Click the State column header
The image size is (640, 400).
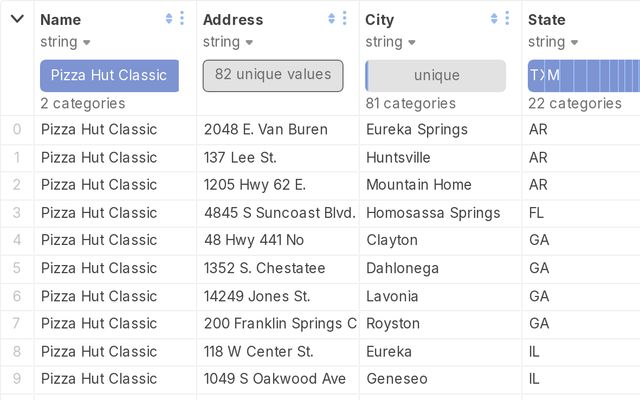(547, 19)
